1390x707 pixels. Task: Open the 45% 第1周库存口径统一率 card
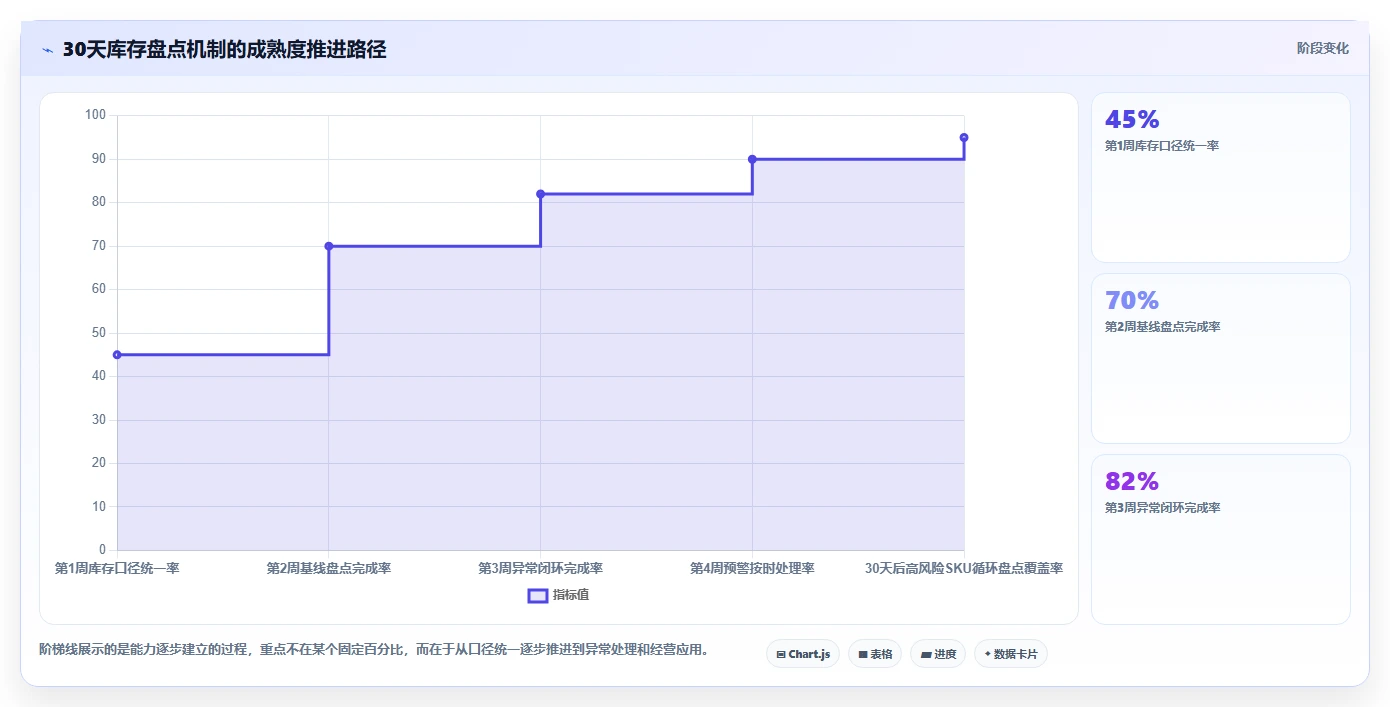[x=1220, y=178]
